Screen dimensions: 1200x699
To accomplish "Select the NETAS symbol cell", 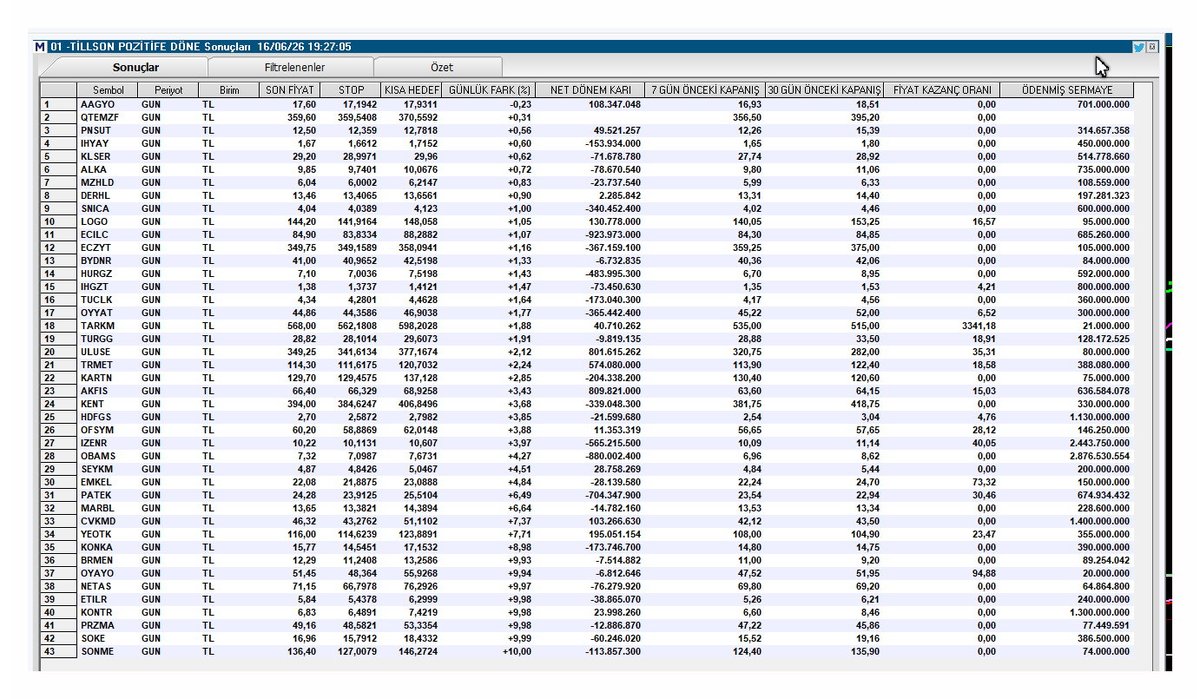I will point(108,586).
